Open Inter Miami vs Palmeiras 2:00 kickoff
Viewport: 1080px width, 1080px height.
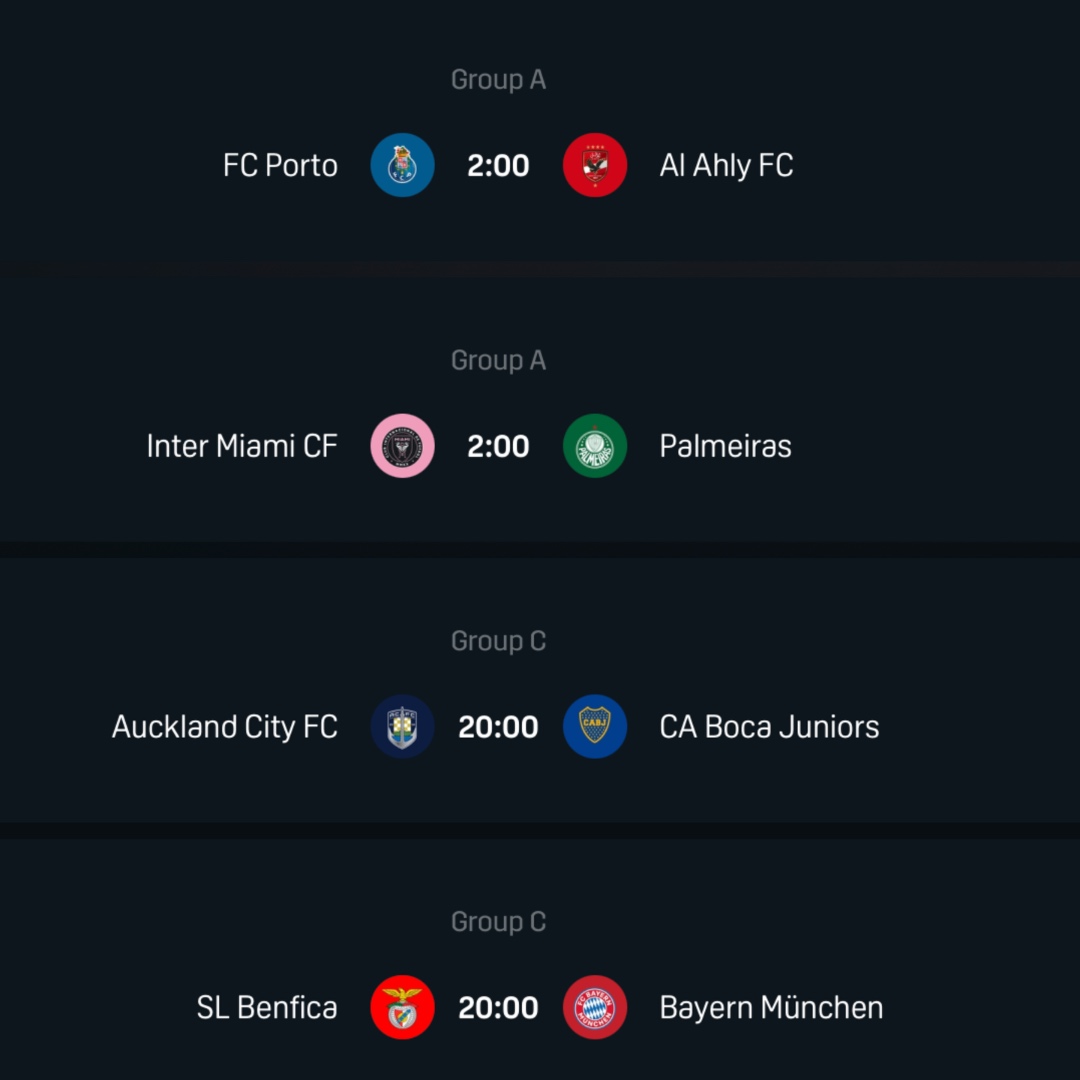[x=498, y=446]
